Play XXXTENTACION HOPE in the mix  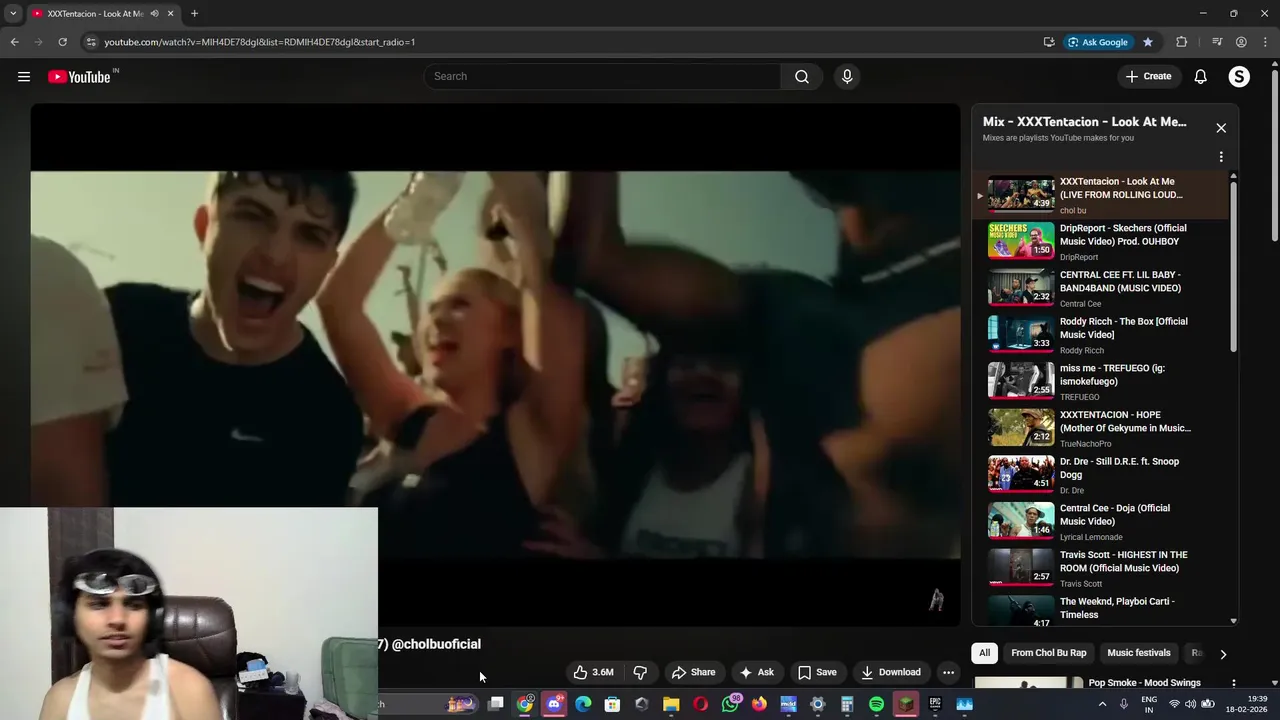coord(1100,428)
